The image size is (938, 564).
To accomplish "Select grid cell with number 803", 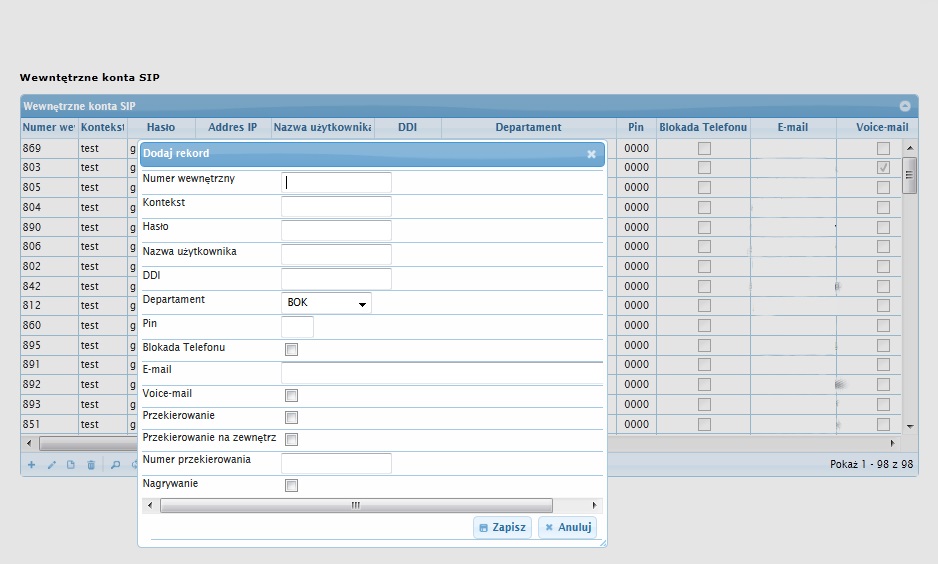I will click(x=49, y=167).
